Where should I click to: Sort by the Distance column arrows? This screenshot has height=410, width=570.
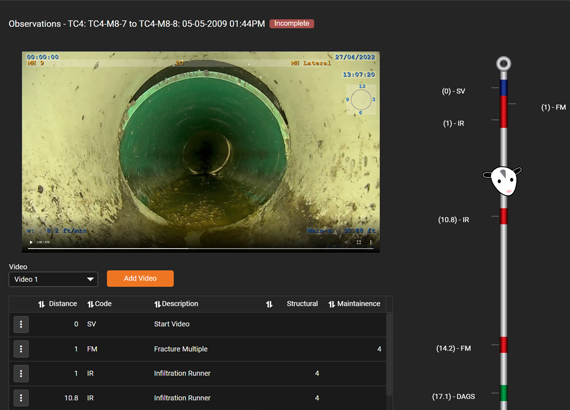41,304
